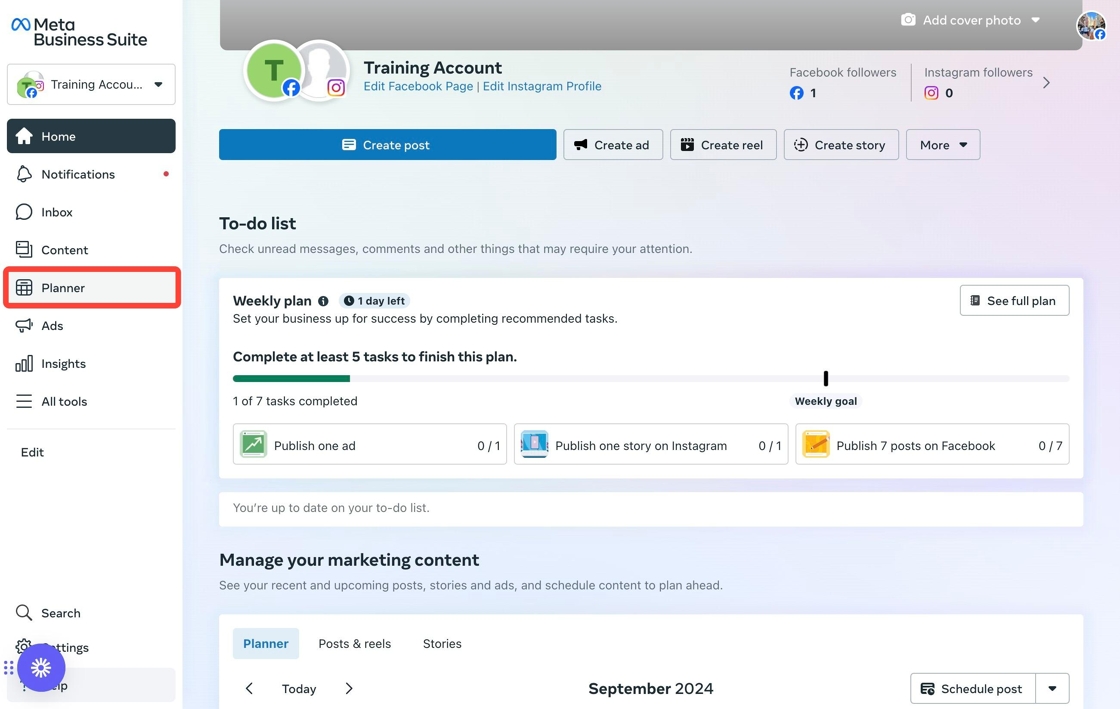Click Edit in the sidebar
The width and height of the screenshot is (1120, 709).
(32, 452)
